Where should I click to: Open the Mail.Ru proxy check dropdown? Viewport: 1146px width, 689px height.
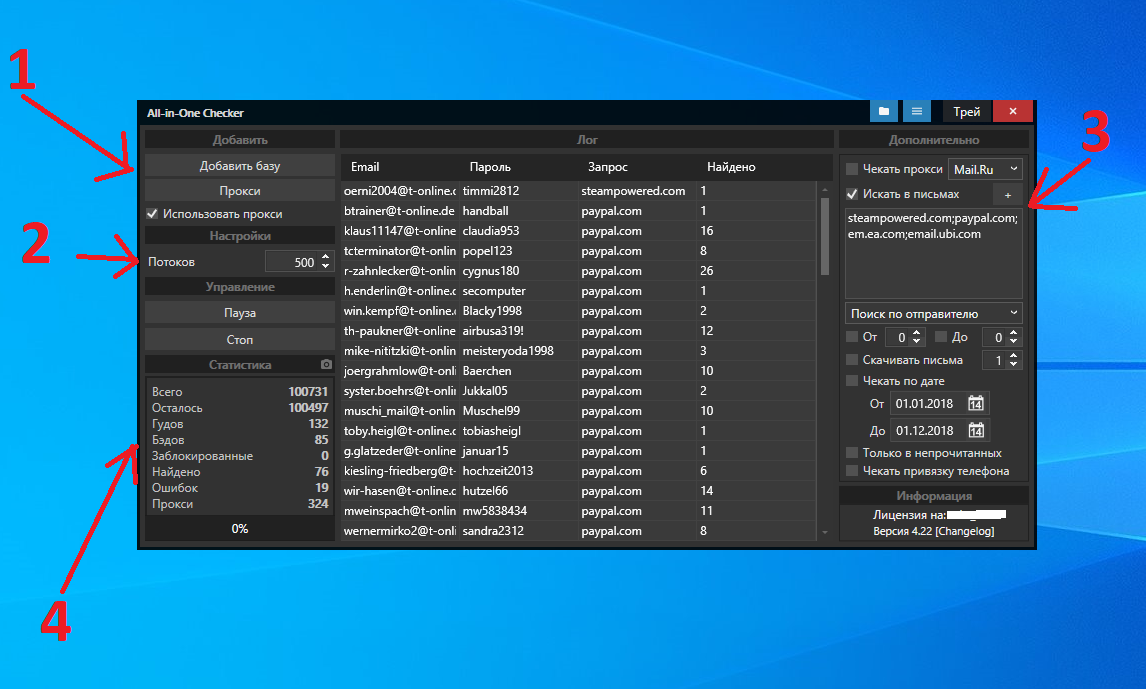984,169
